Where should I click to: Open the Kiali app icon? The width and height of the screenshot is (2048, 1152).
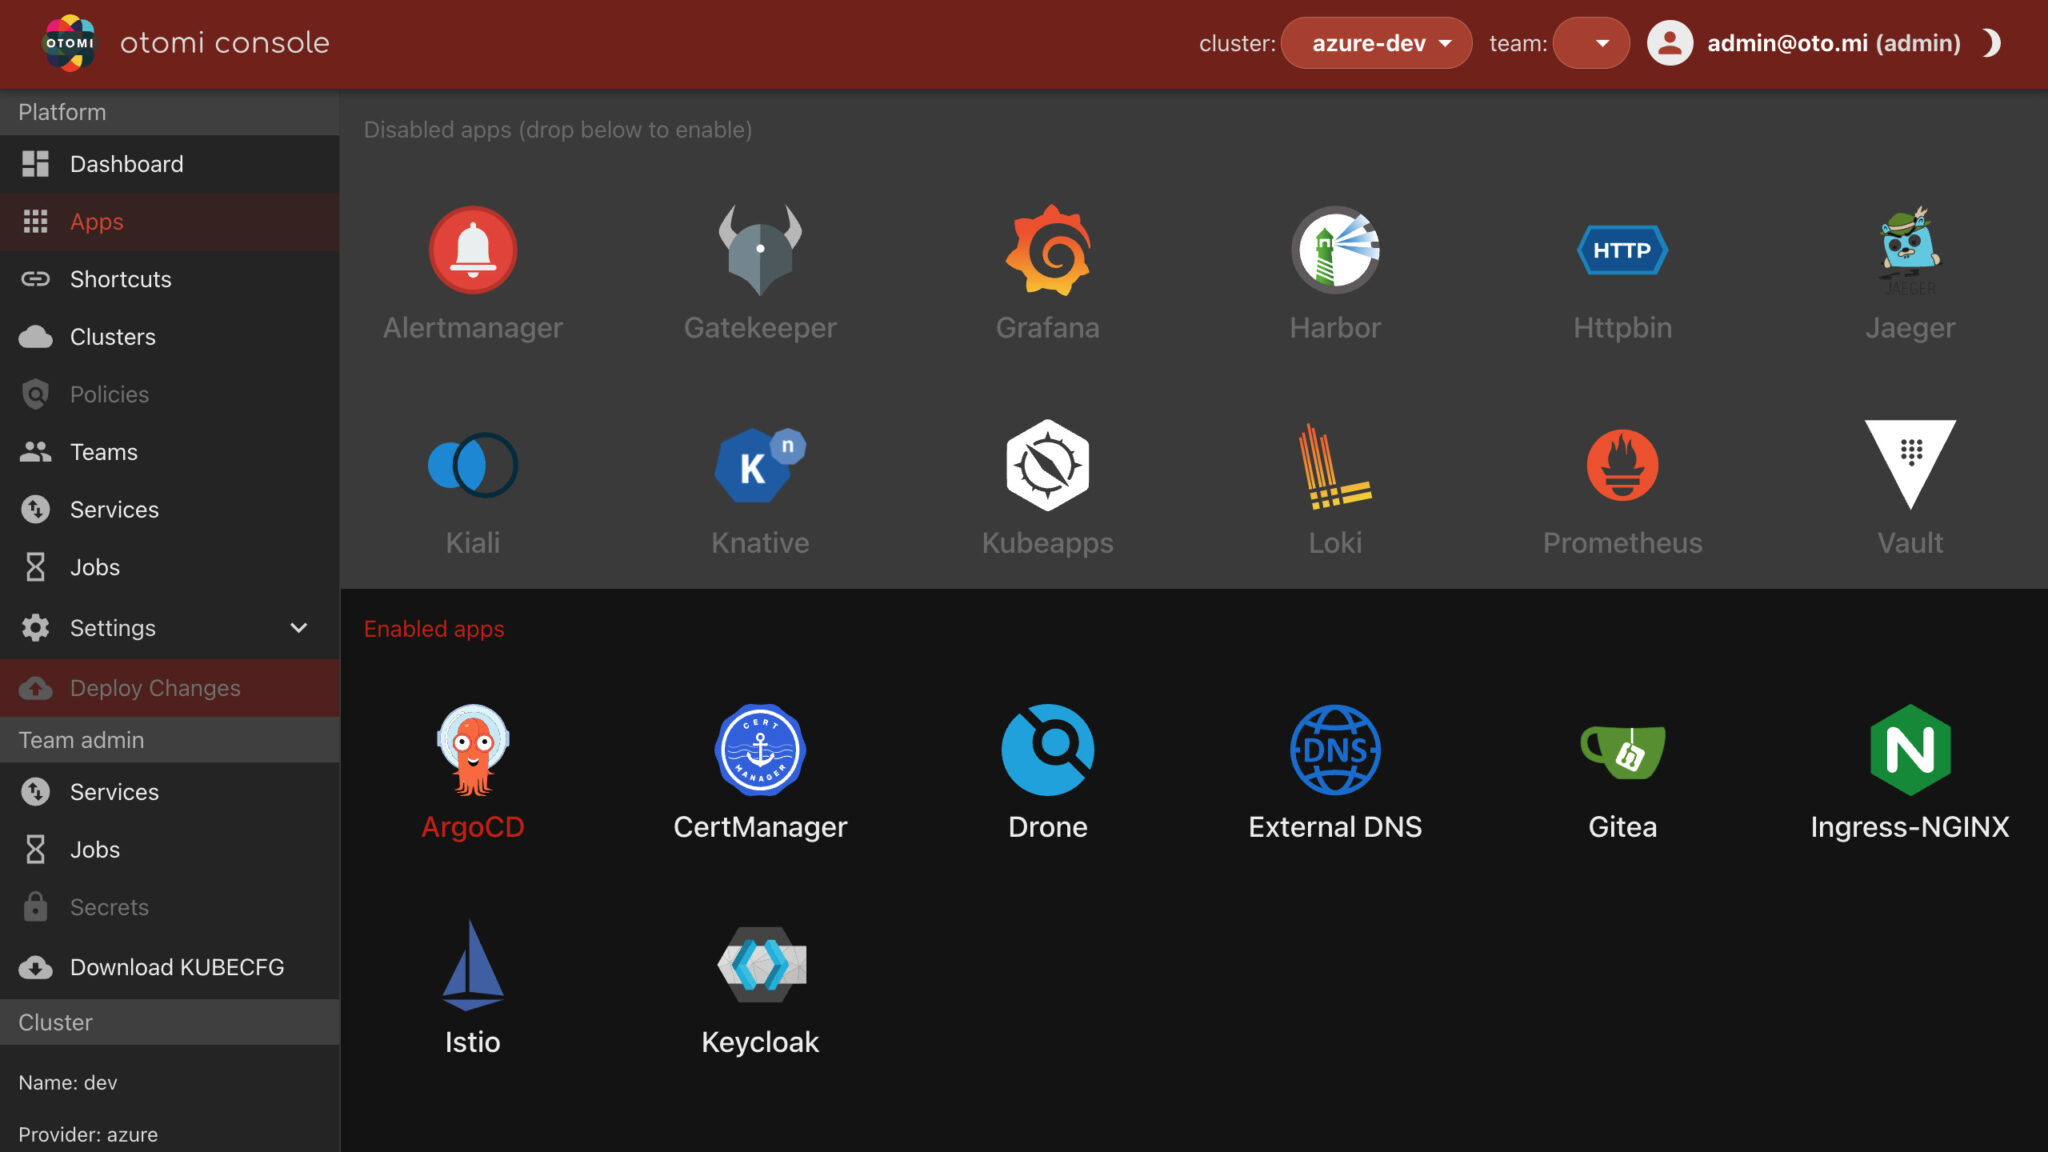(473, 465)
